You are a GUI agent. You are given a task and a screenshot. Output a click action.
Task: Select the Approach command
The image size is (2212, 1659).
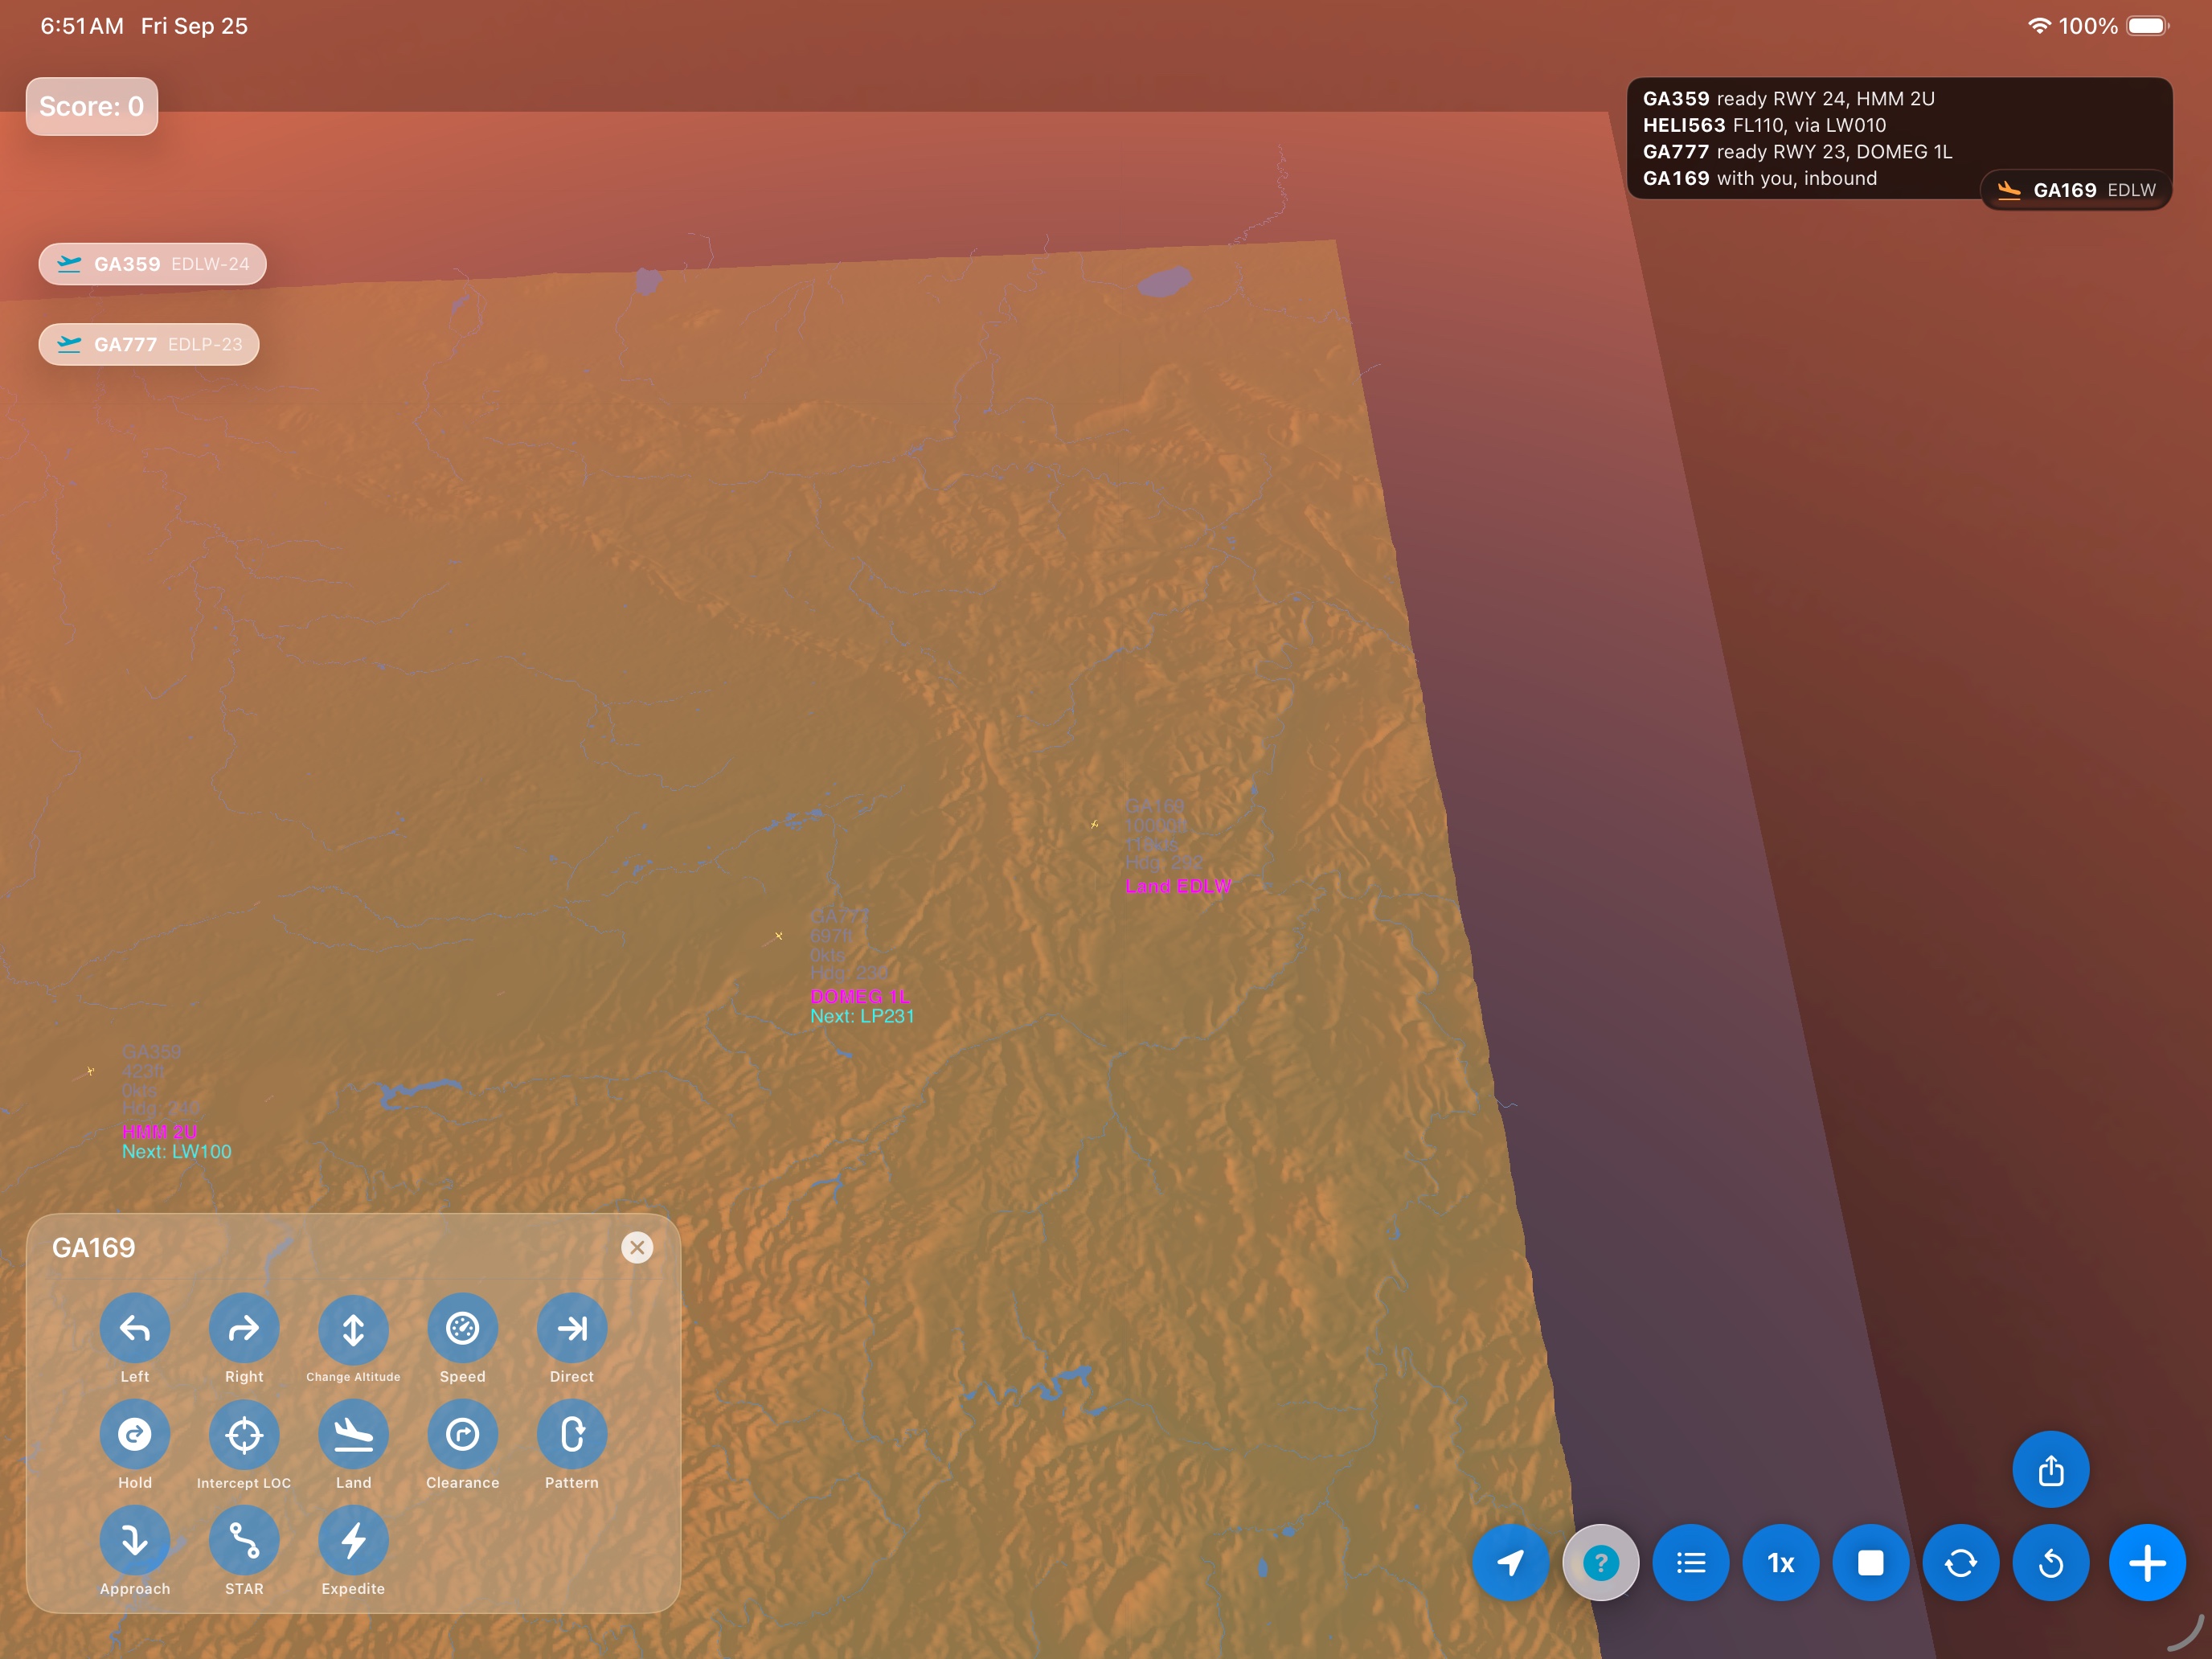pos(135,1541)
